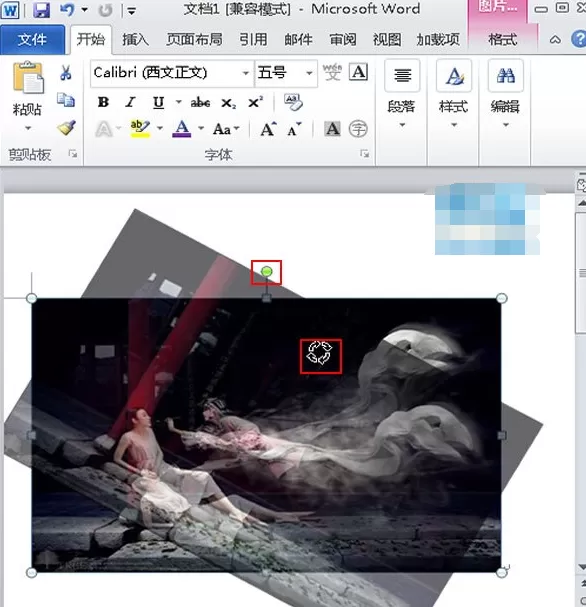Click the Copy icon
The image size is (586, 607).
coord(66,100)
